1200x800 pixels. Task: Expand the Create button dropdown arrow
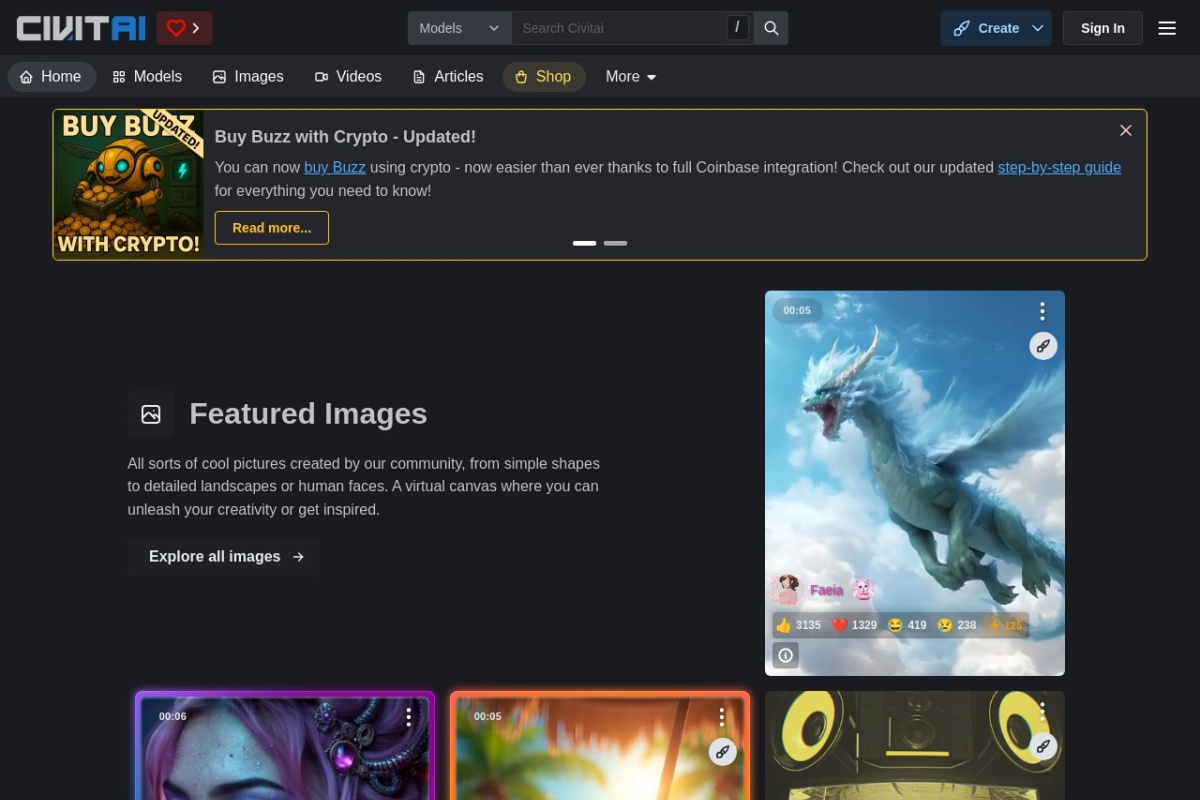point(1038,28)
